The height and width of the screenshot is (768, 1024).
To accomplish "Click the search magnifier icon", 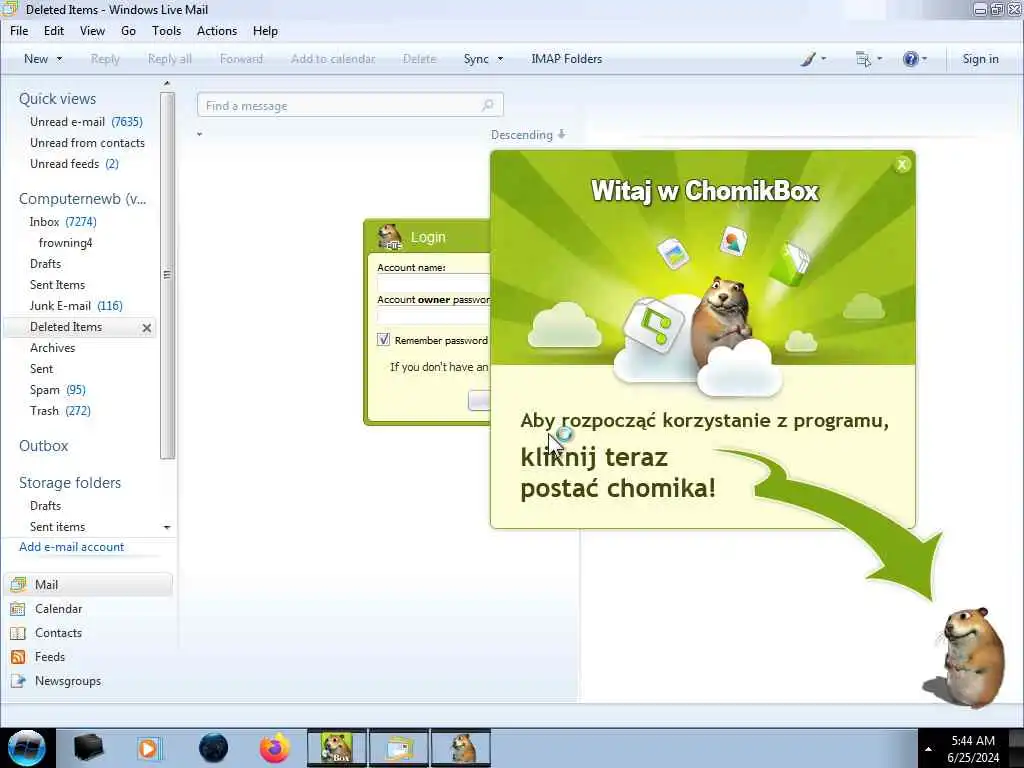I will tap(487, 105).
